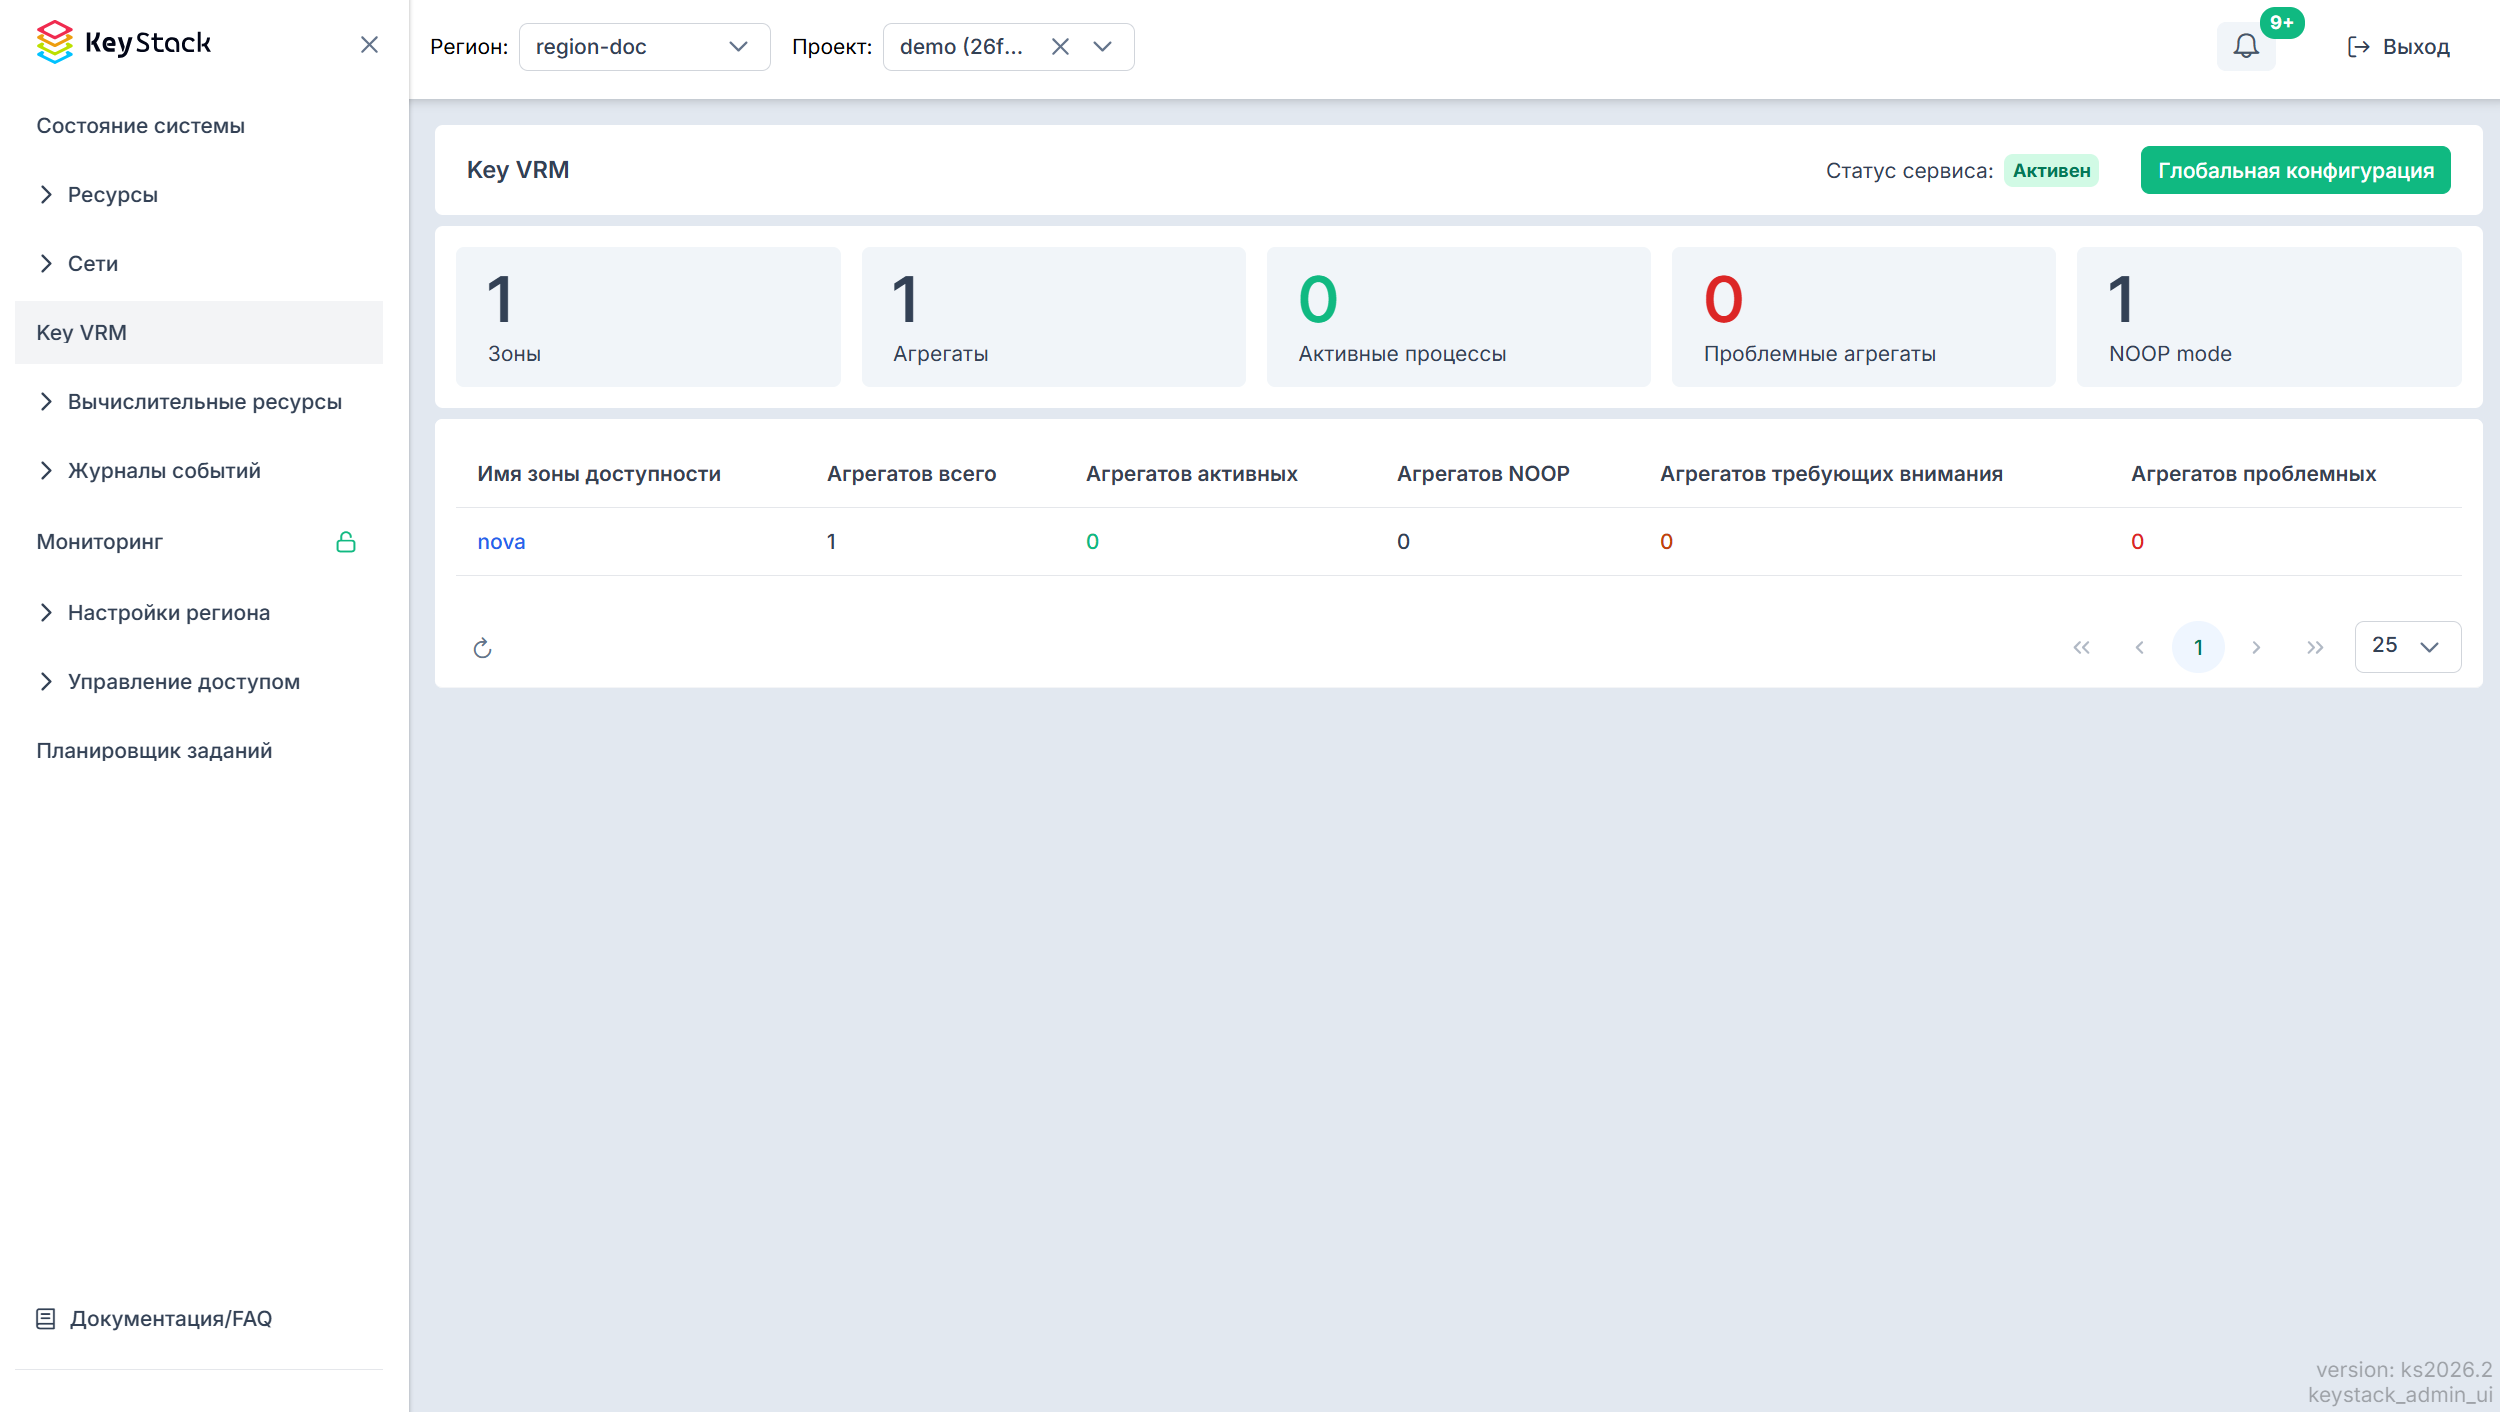Click the Документация/FAQ book icon

click(46, 1319)
